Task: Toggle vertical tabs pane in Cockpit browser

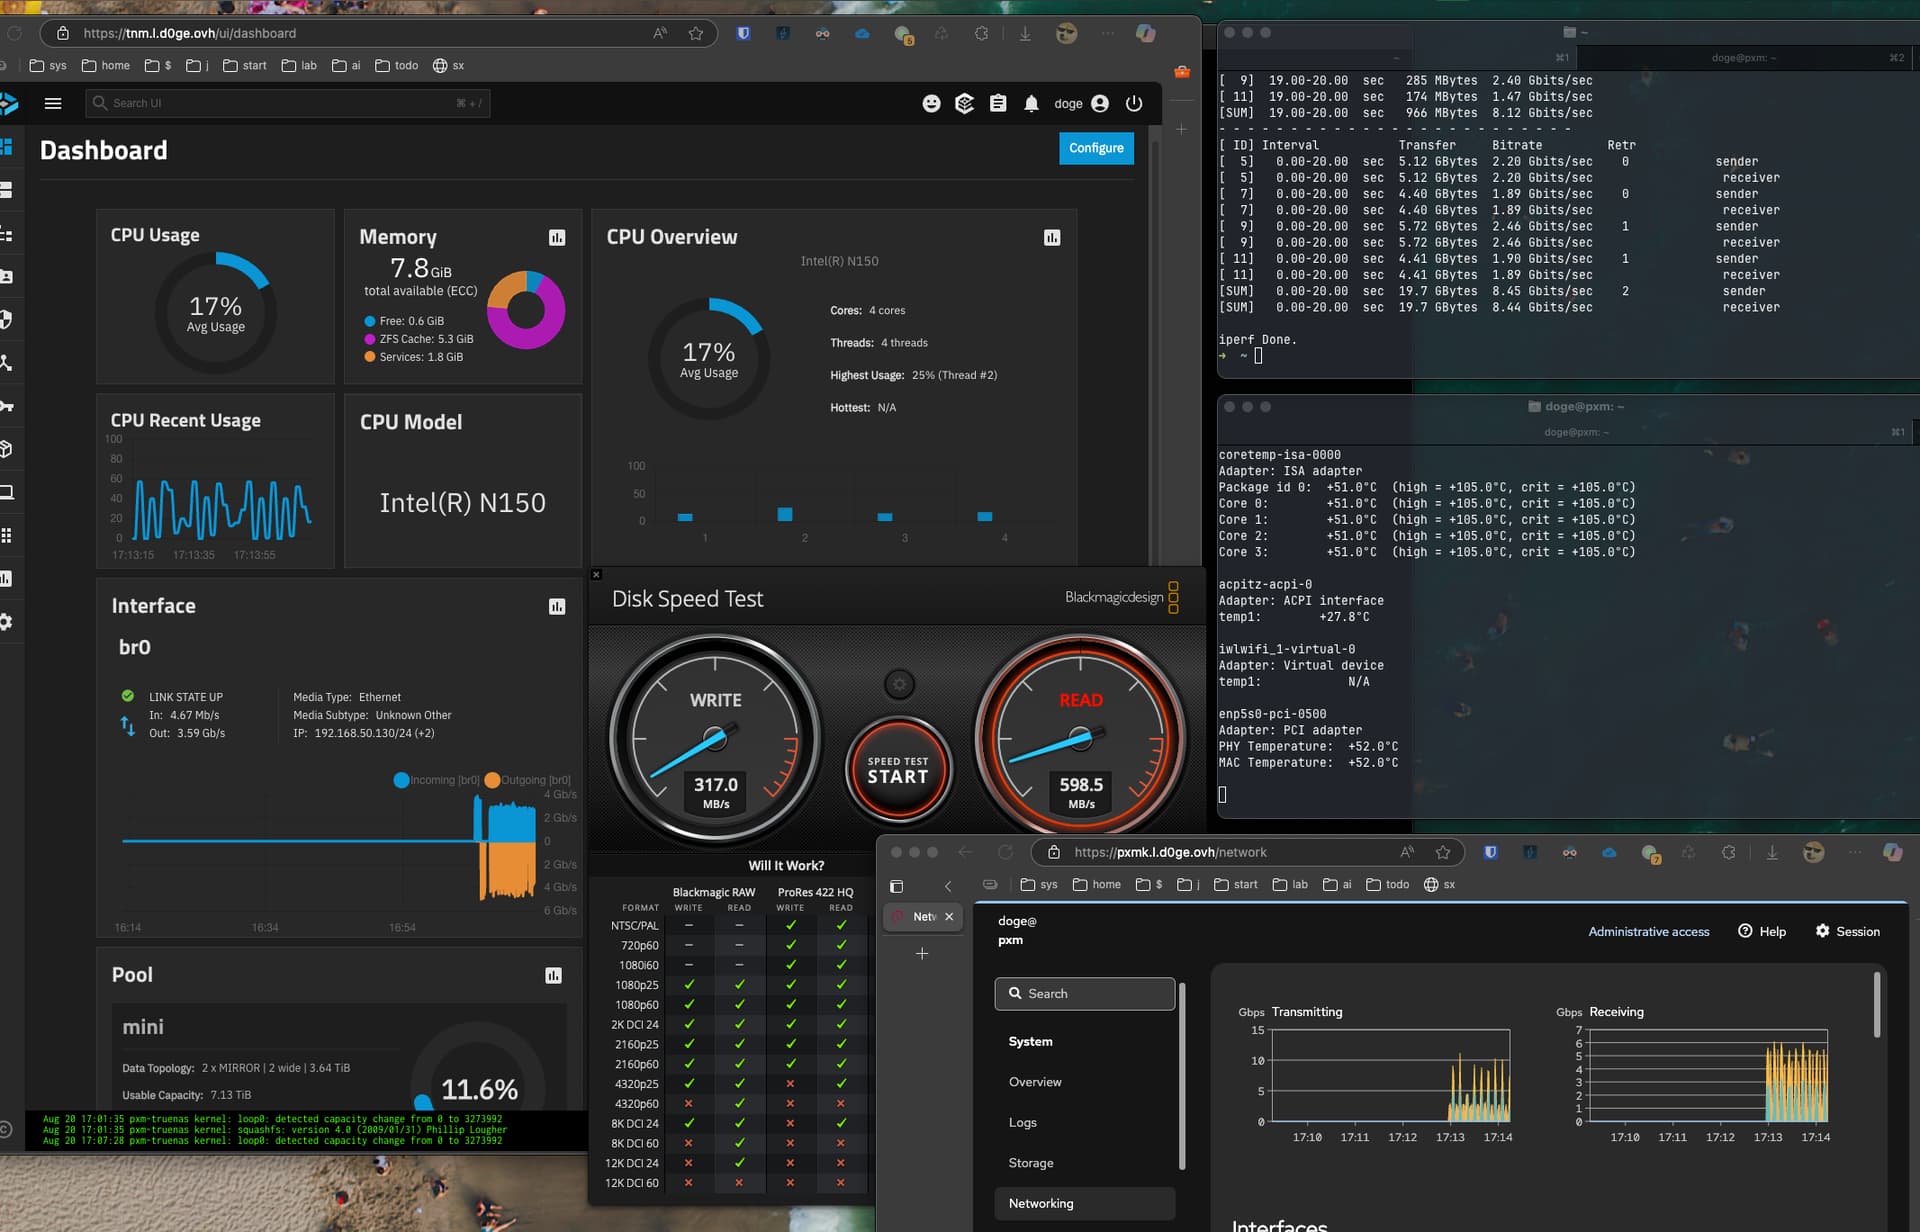Action: (896, 886)
